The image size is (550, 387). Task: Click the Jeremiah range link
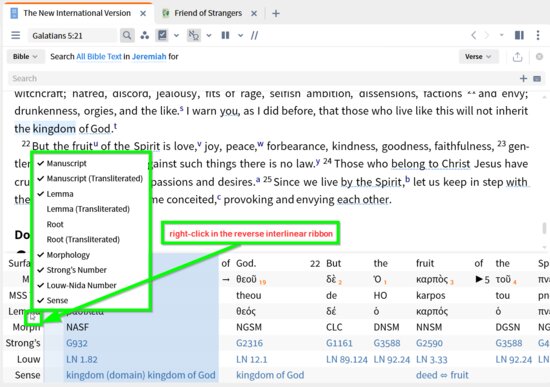[x=149, y=56]
